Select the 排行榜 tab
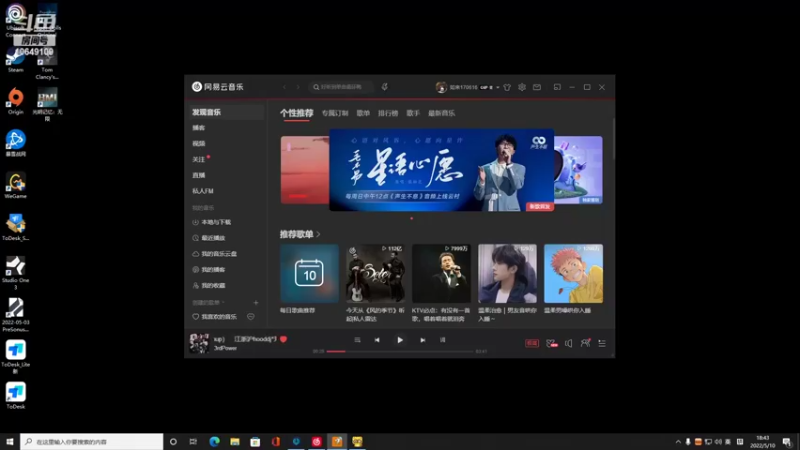Image resolution: width=800 pixels, height=450 pixels. 388,113
